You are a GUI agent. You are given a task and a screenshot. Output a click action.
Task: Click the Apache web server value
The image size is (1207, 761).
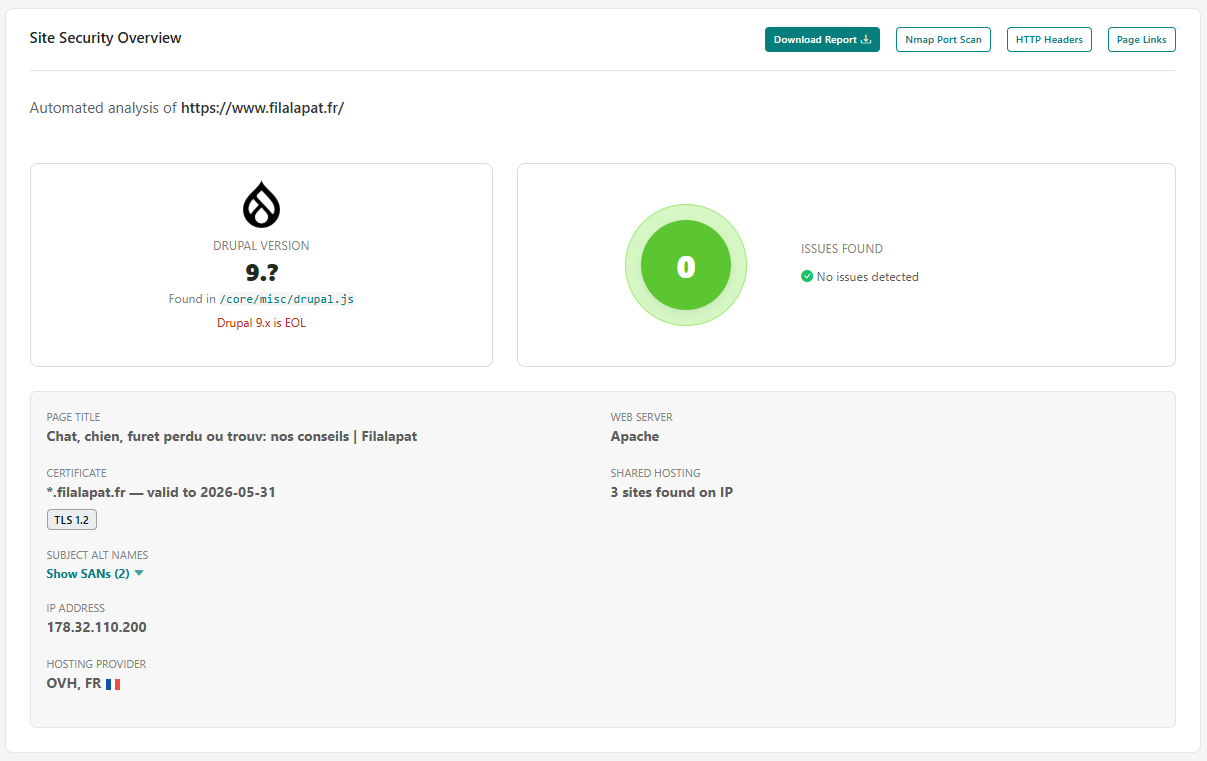tap(635, 436)
